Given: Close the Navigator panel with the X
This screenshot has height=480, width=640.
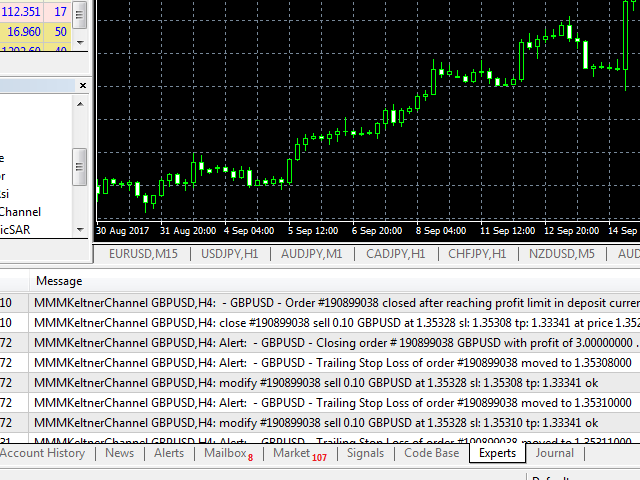Looking at the screenshot, I should pos(83,85).
